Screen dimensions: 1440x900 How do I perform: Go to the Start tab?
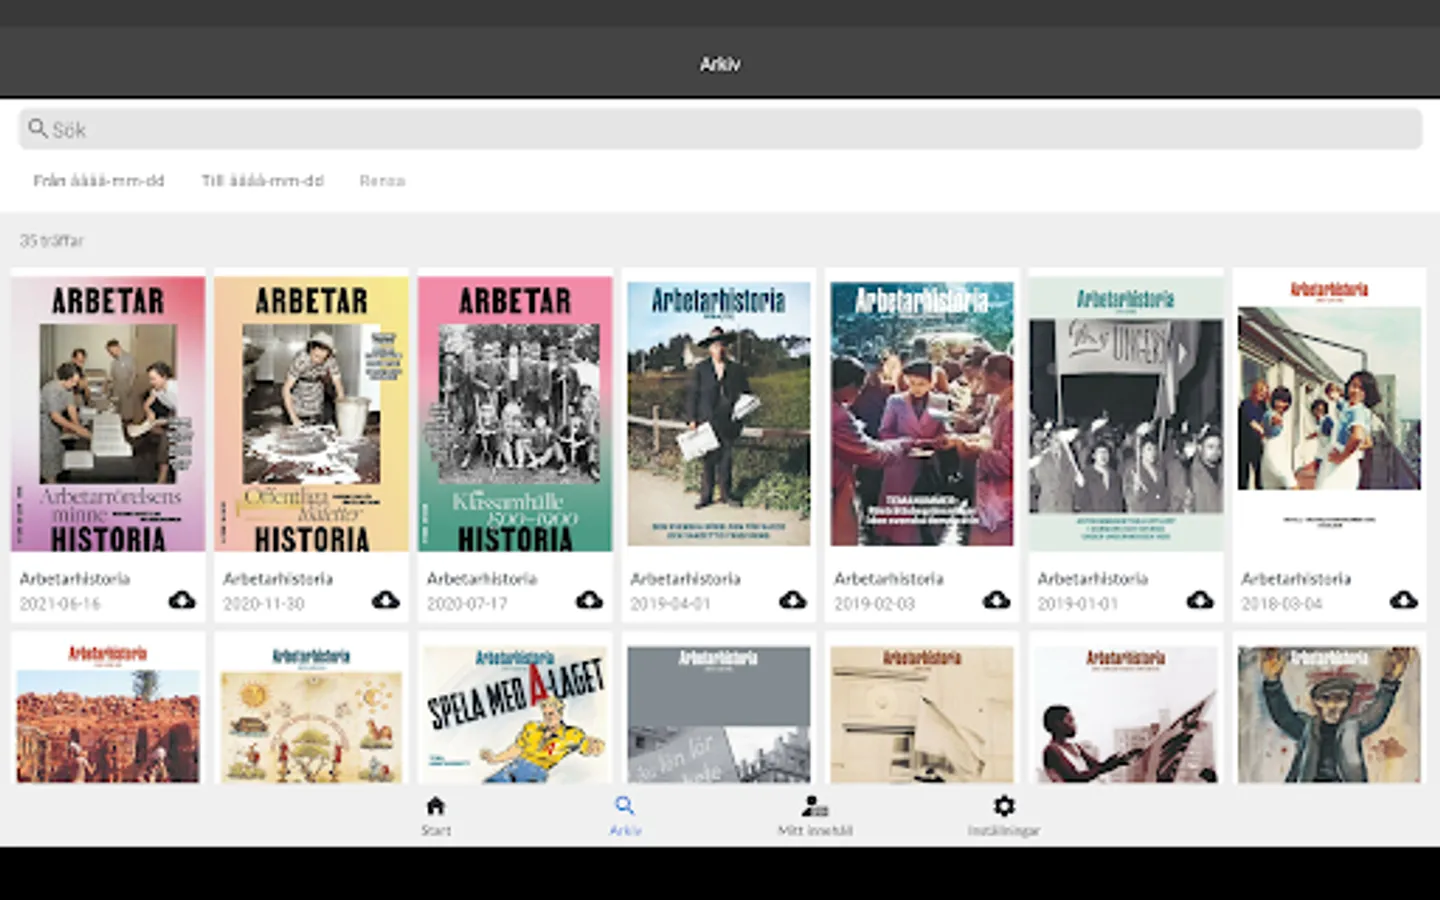coord(436,815)
